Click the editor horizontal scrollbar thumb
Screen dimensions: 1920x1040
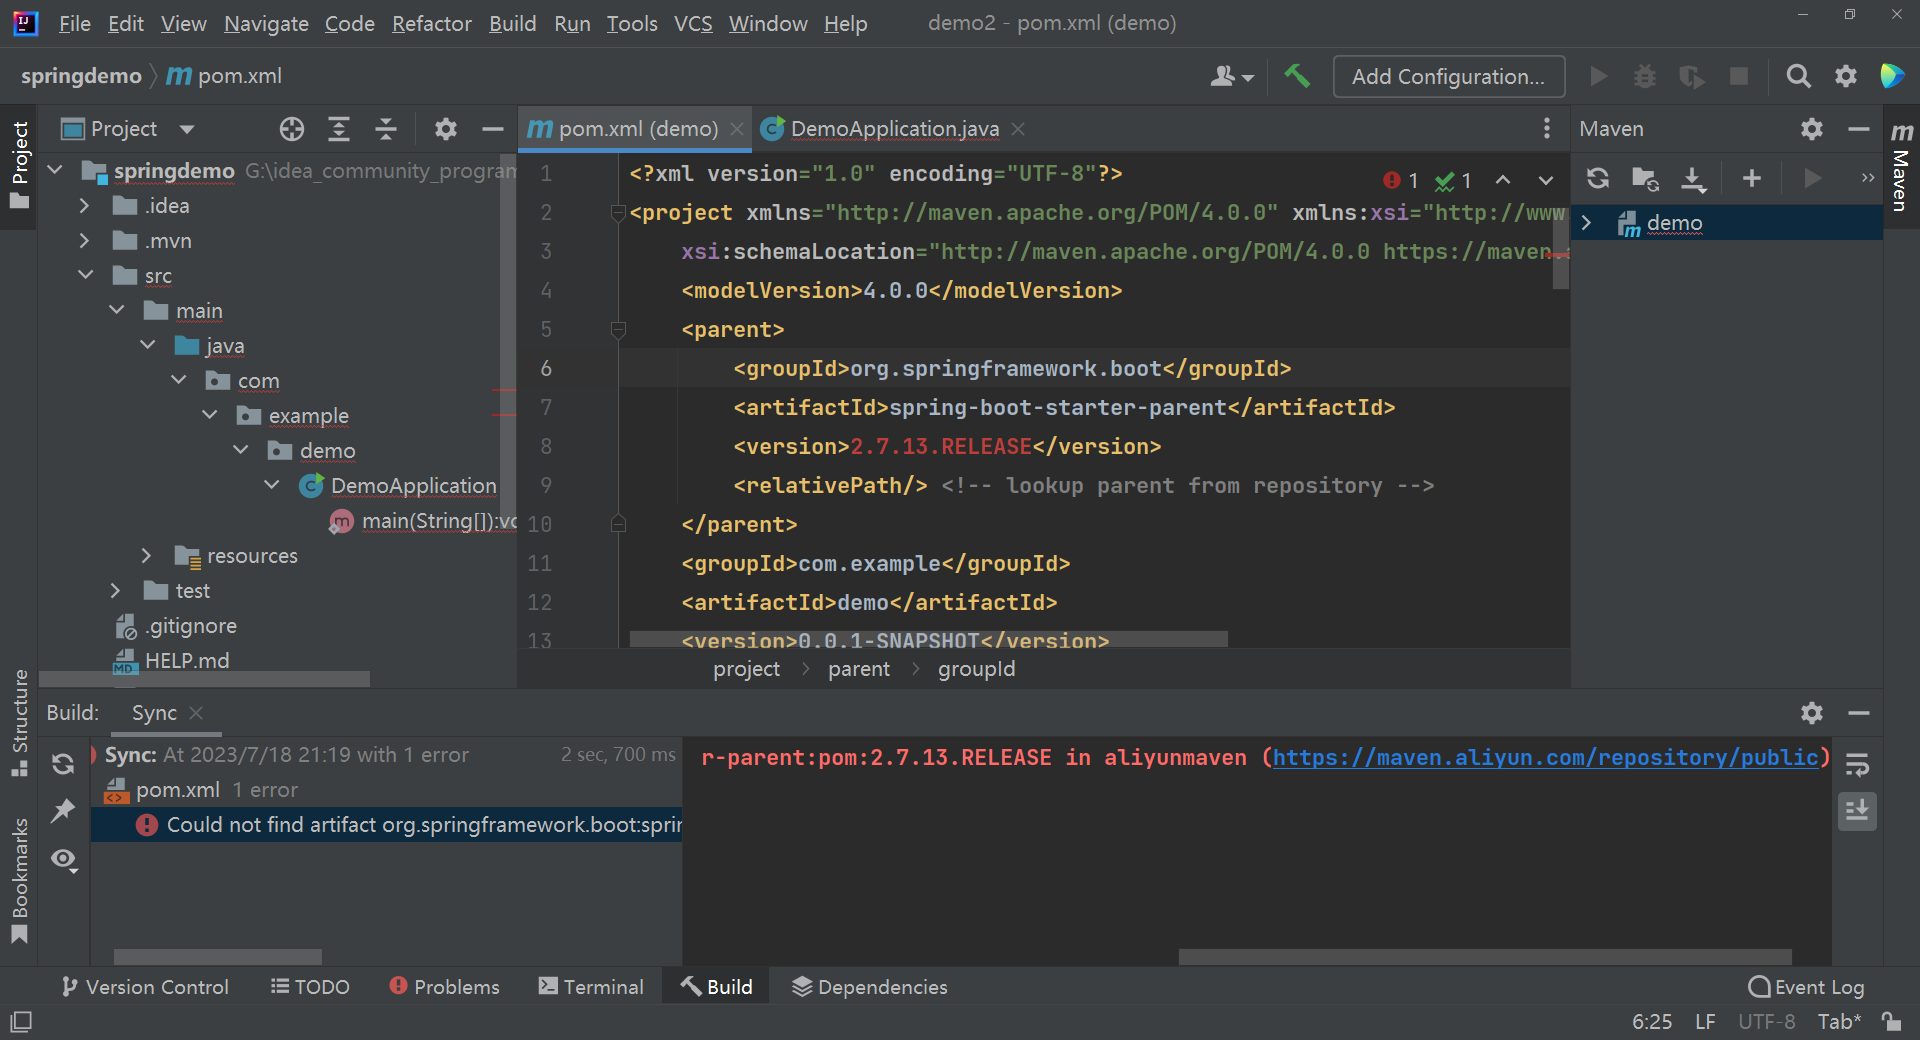pyautogui.click(x=928, y=640)
